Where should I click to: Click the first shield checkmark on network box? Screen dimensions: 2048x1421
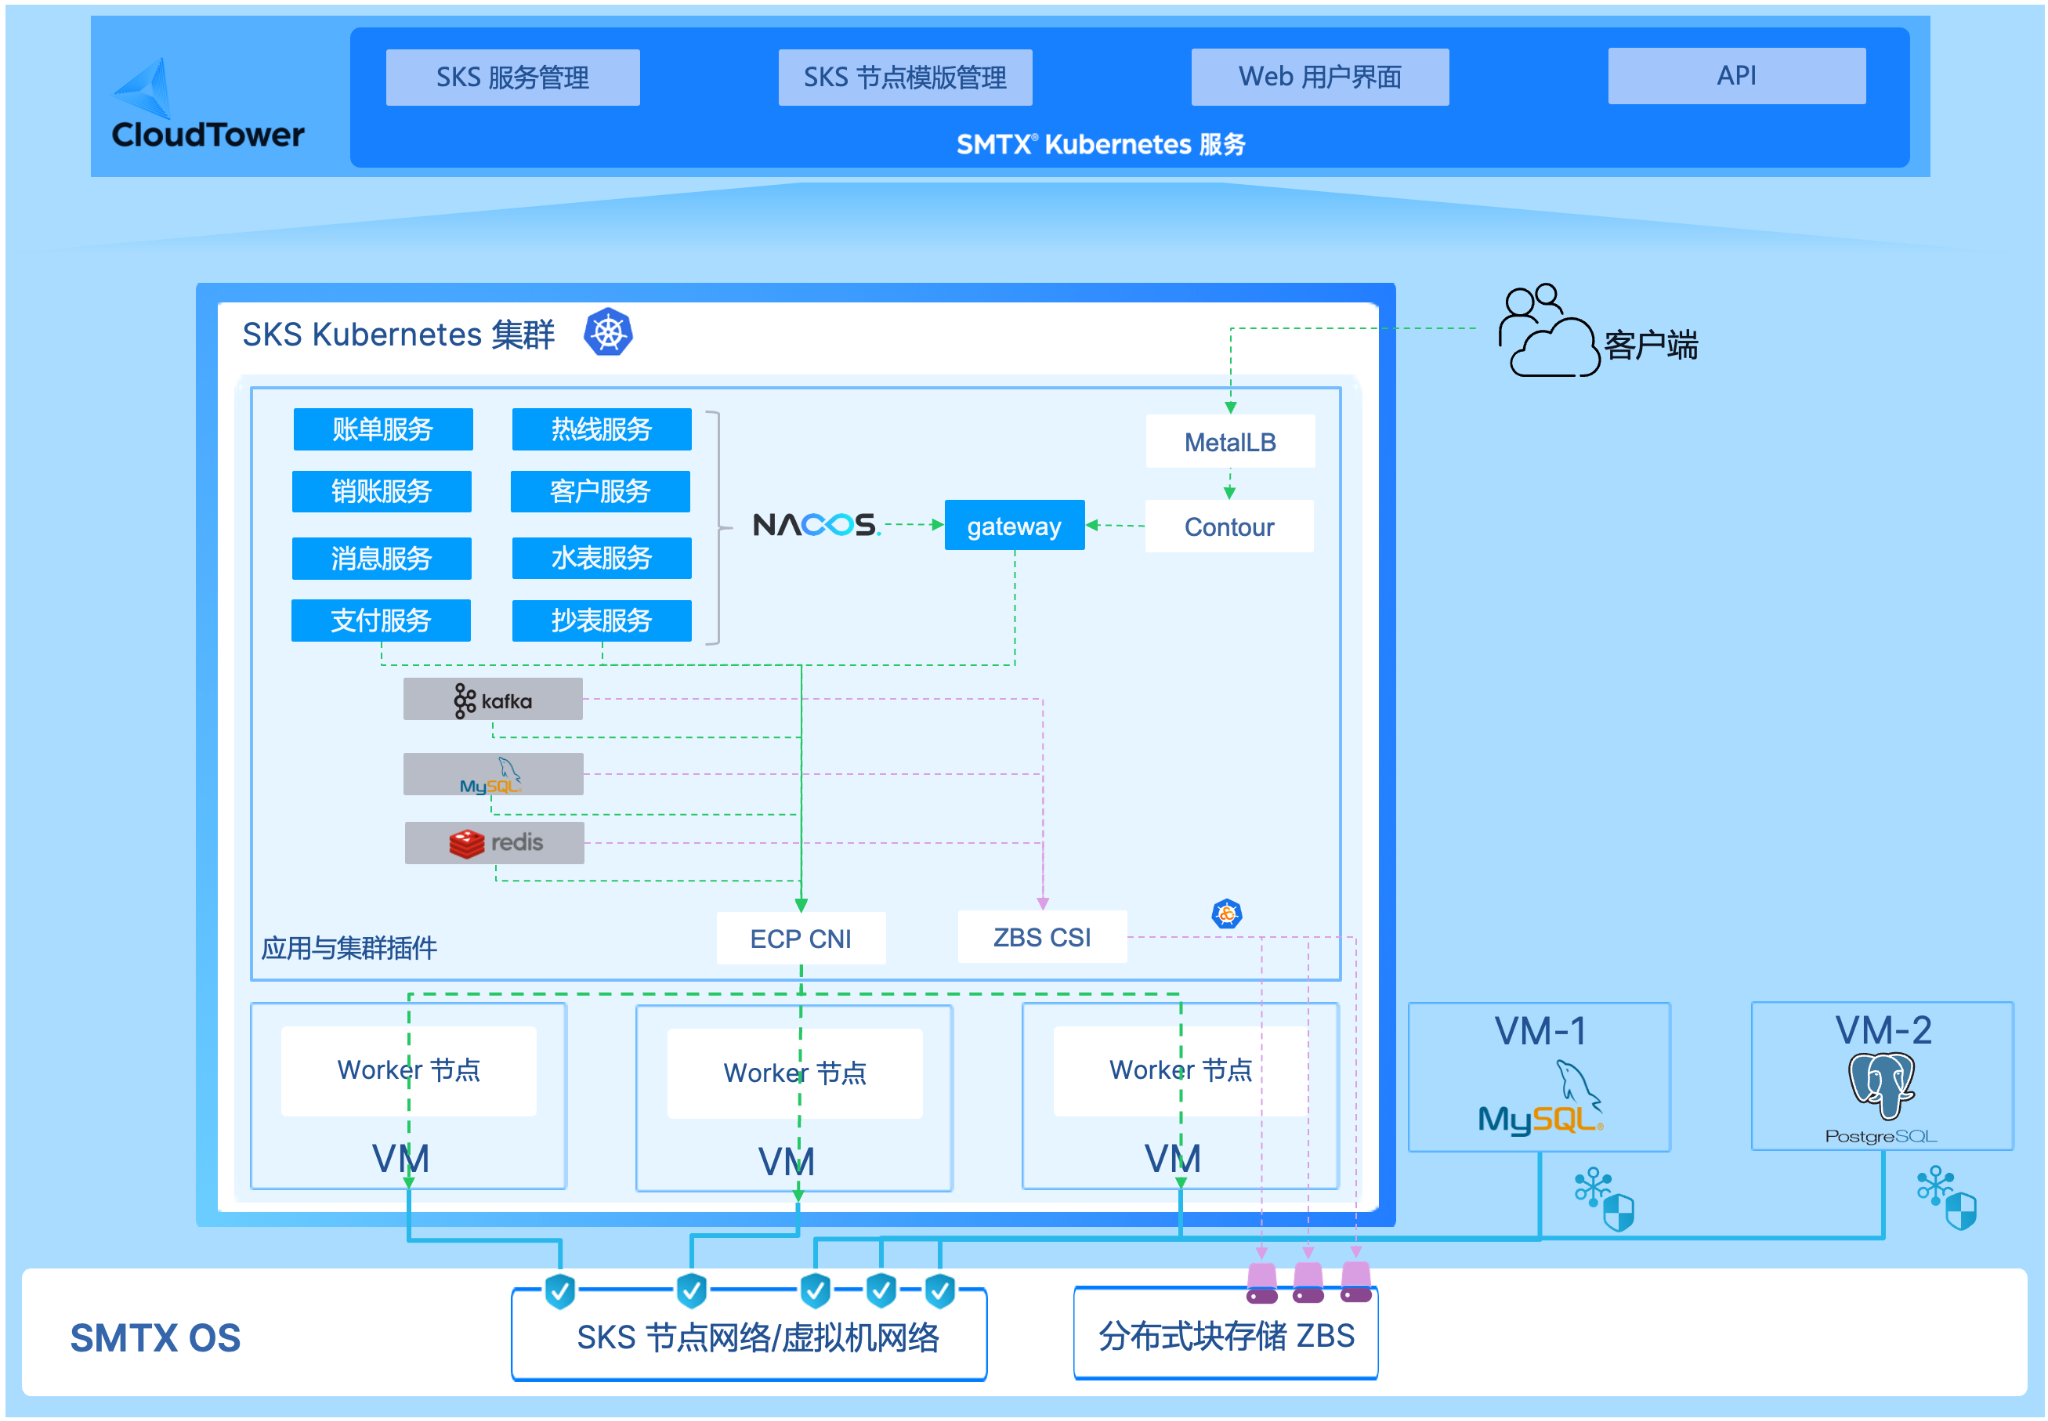click(x=560, y=1291)
